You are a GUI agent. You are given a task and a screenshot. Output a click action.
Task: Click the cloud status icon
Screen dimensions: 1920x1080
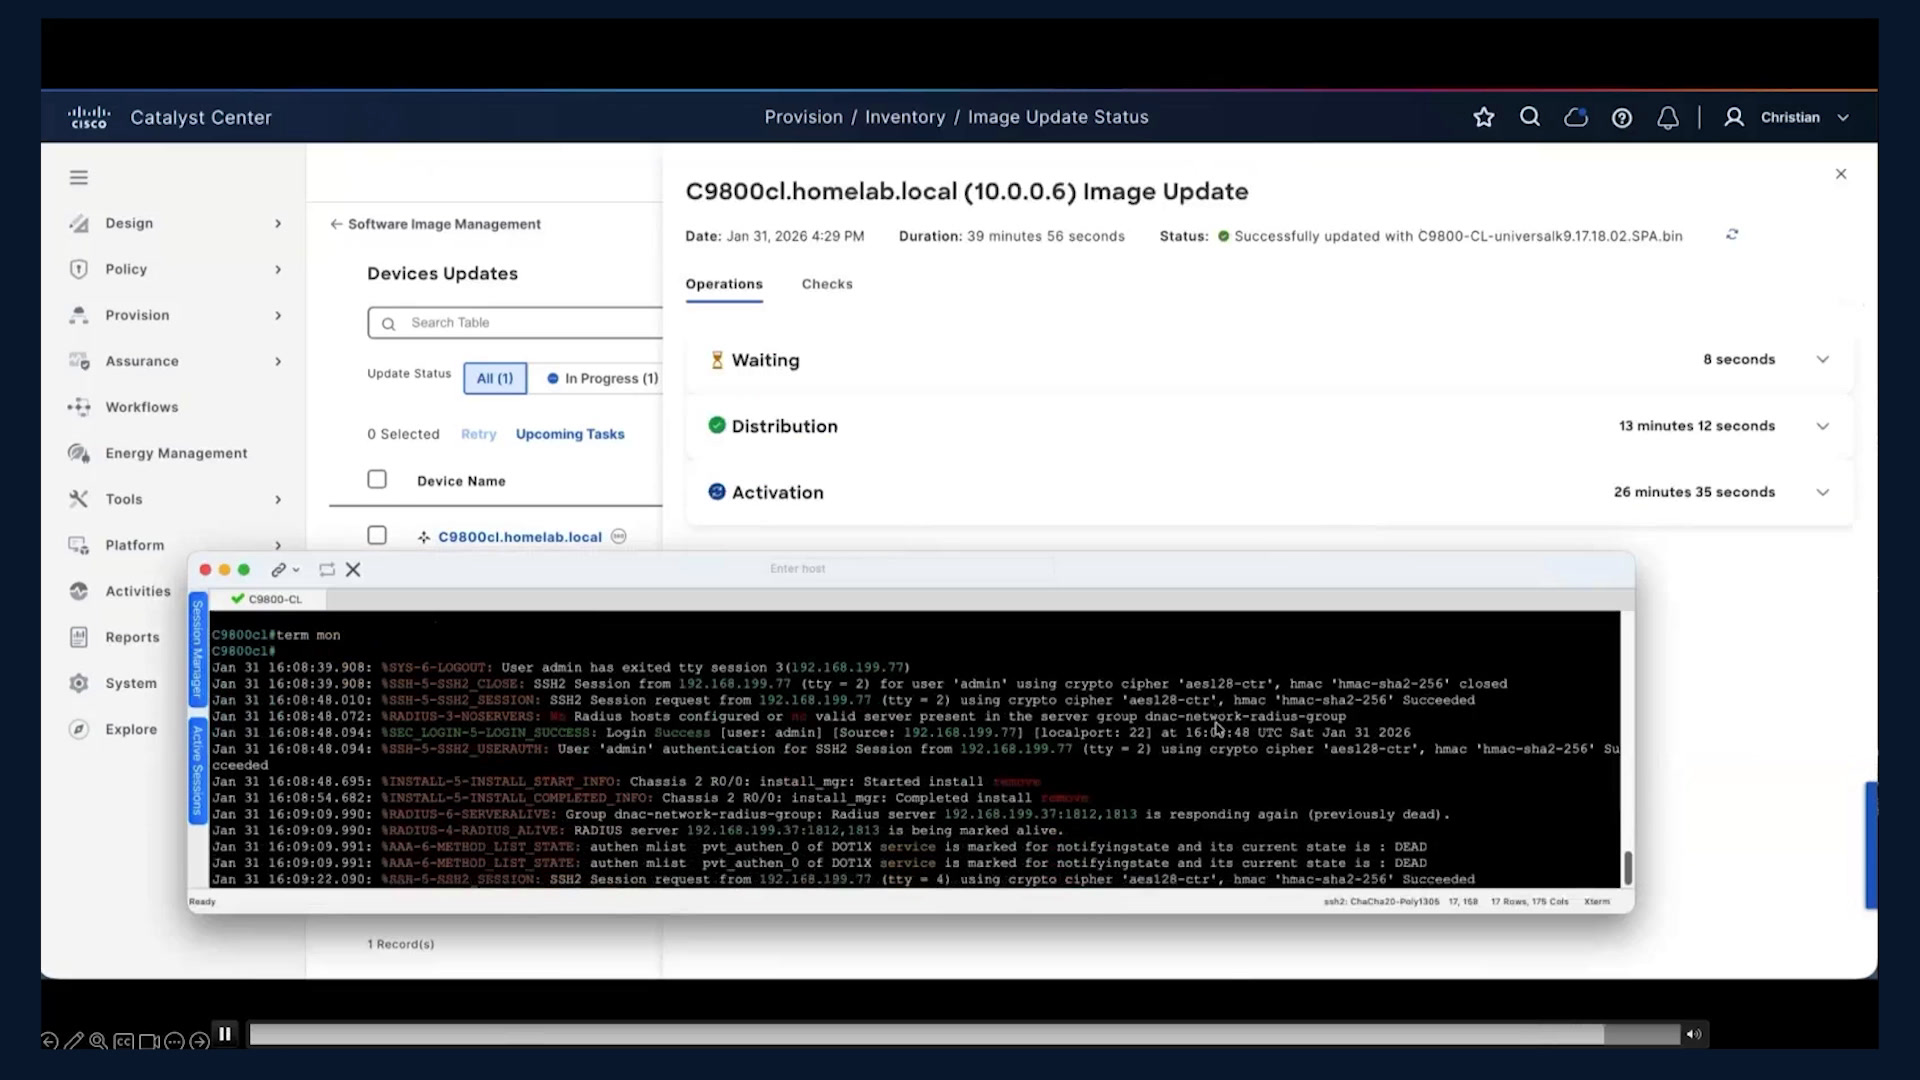[1576, 117]
